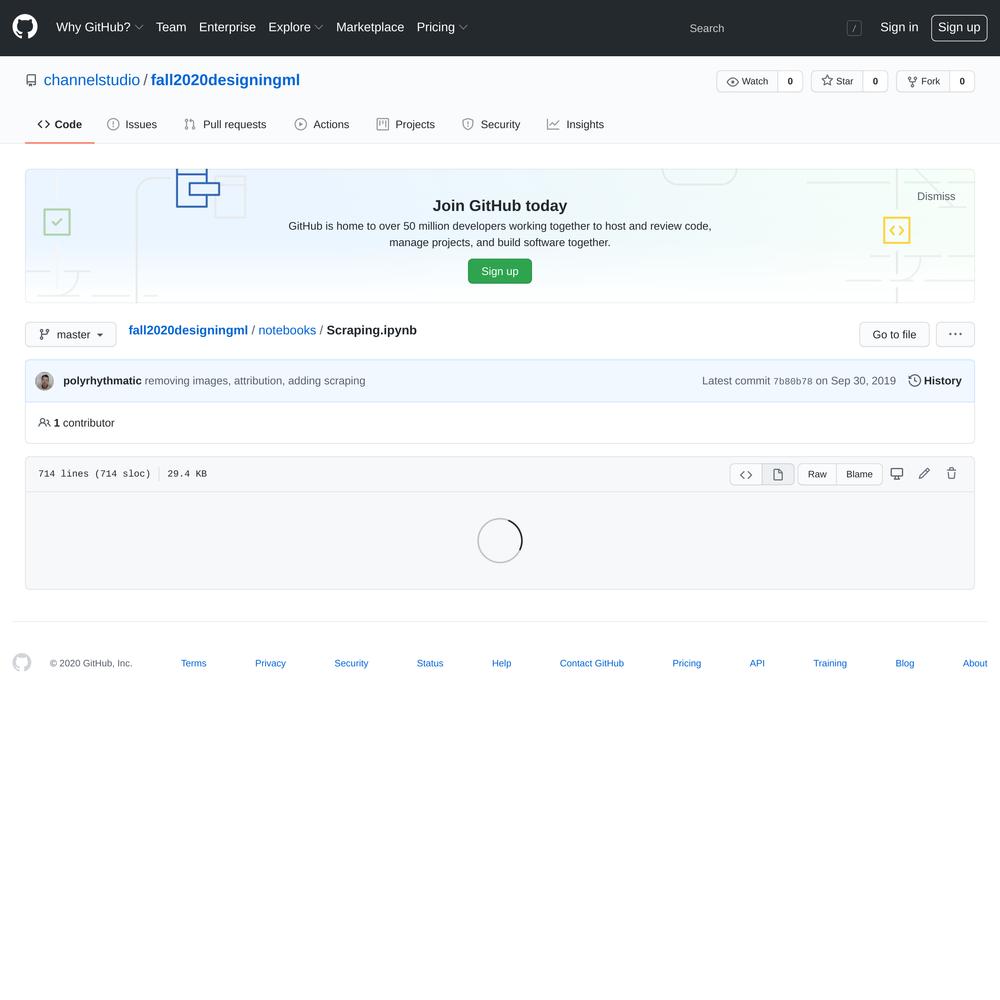This screenshot has height=1000, width=1000.
Task: Go to the Enterprise page
Action: (x=227, y=27)
